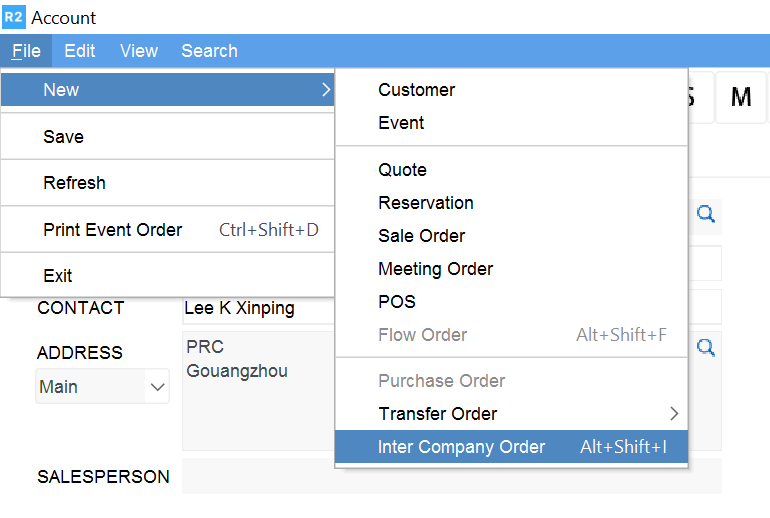Expand the Transfer Order submenu
Viewport: 770px width, 518px height.
(511, 414)
